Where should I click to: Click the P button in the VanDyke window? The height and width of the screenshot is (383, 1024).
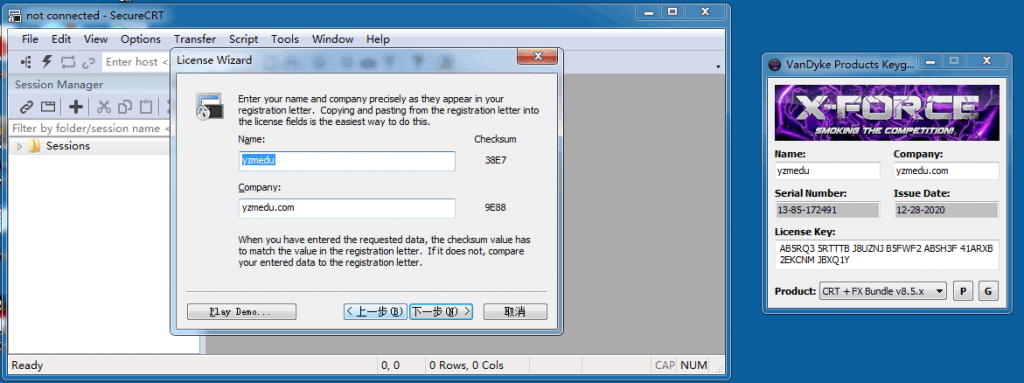click(x=962, y=291)
